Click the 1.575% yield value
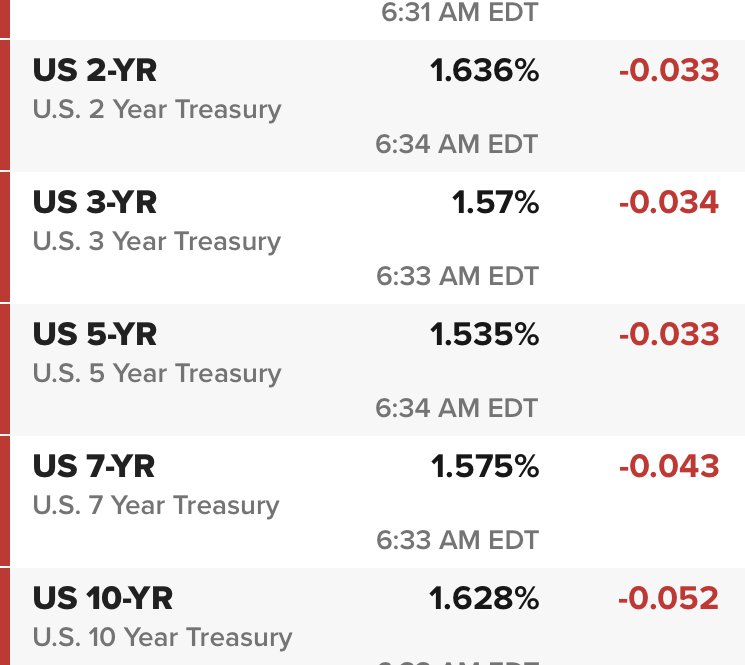Image resolution: width=745 pixels, height=665 pixels. coord(485,466)
